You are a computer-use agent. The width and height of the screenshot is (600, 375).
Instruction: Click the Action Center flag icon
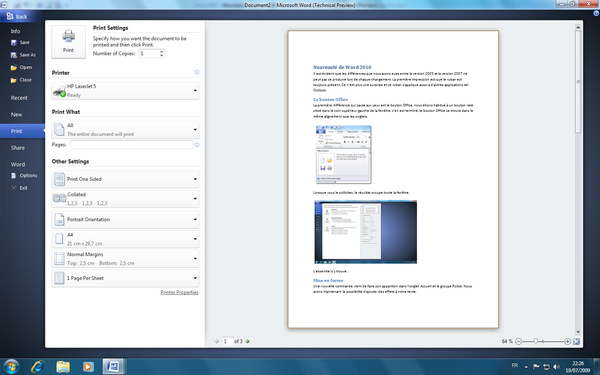pyautogui.click(x=536, y=367)
